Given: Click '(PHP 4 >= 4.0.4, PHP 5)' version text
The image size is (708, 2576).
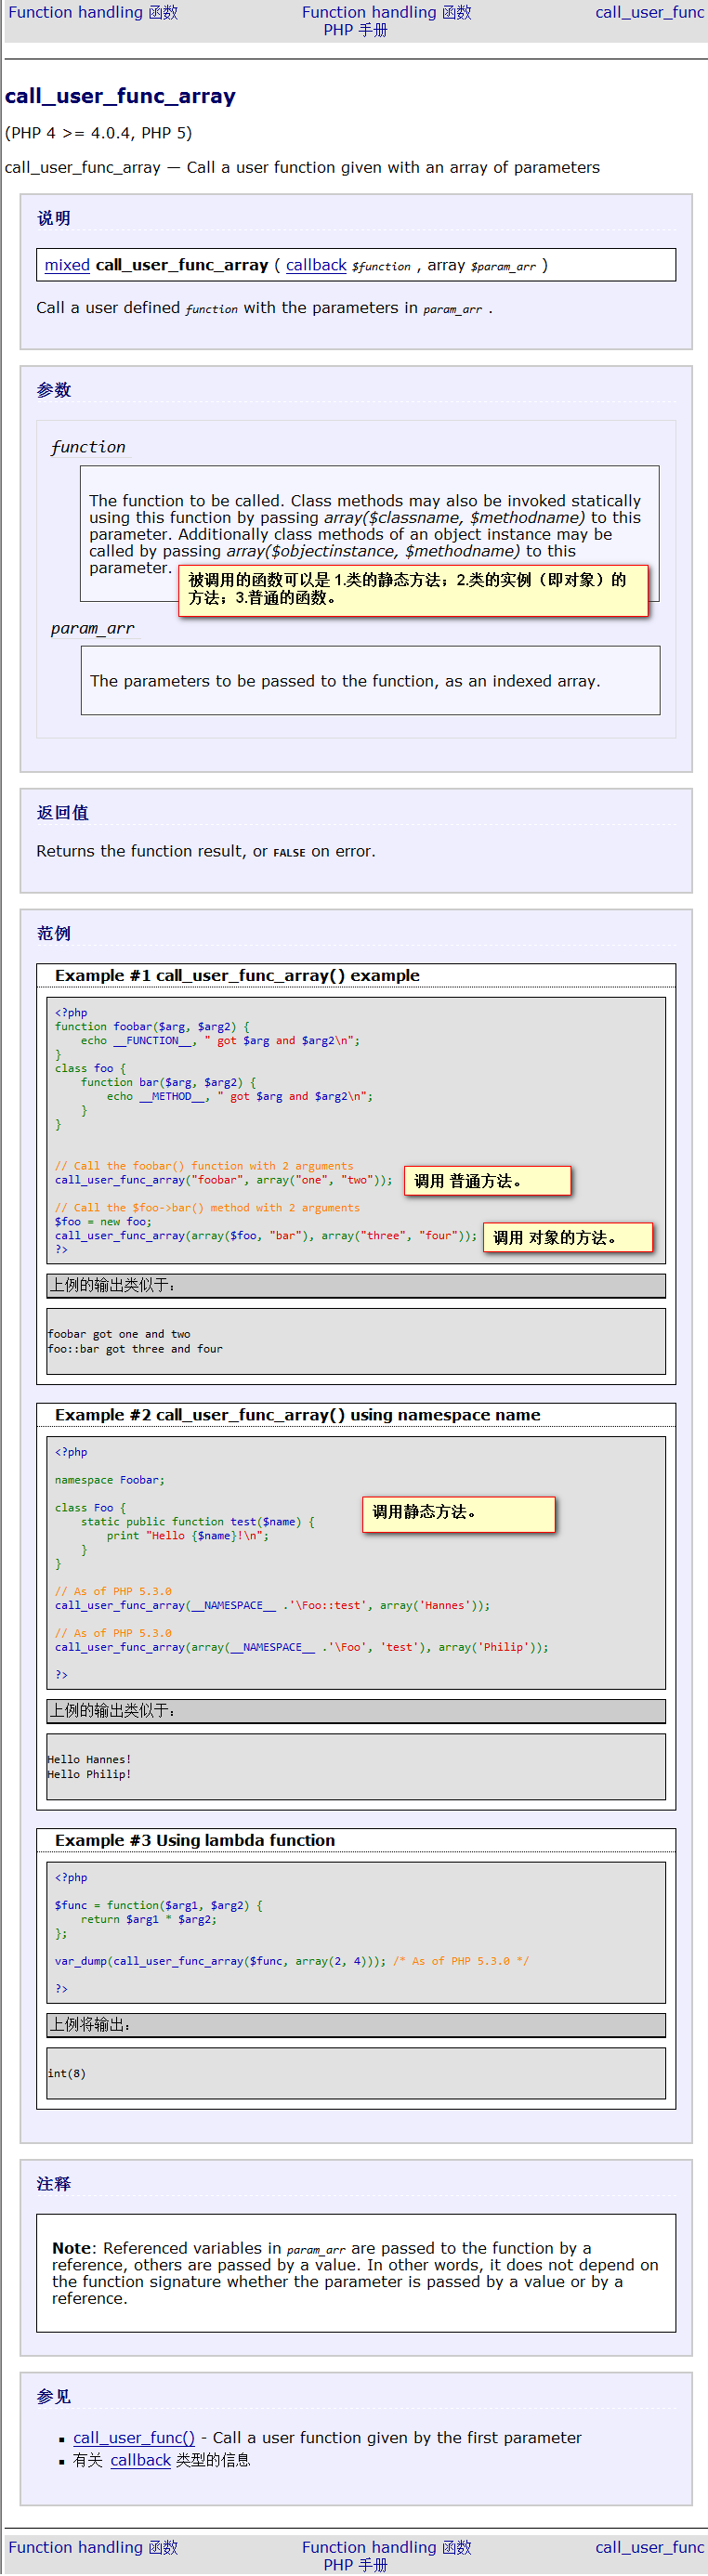Looking at the screenshot, I should pos(98,133).
